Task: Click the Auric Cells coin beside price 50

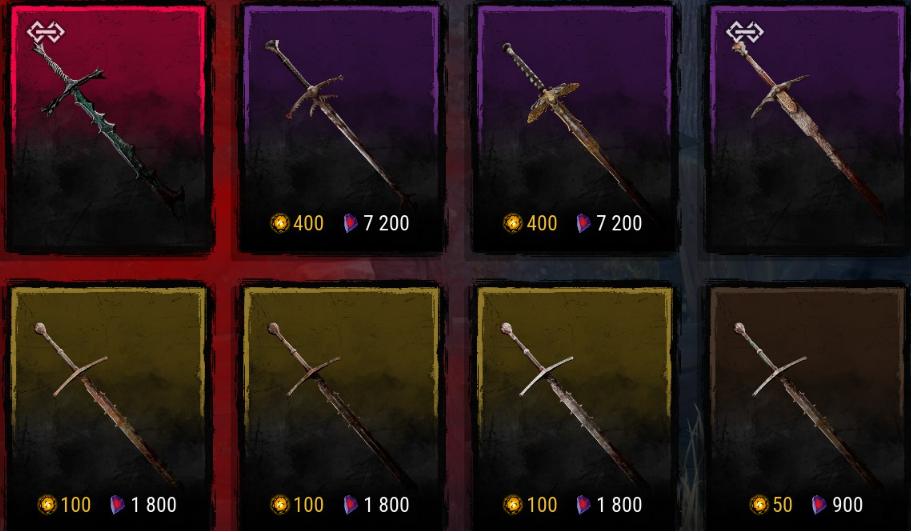Action: tap(759, 504)
